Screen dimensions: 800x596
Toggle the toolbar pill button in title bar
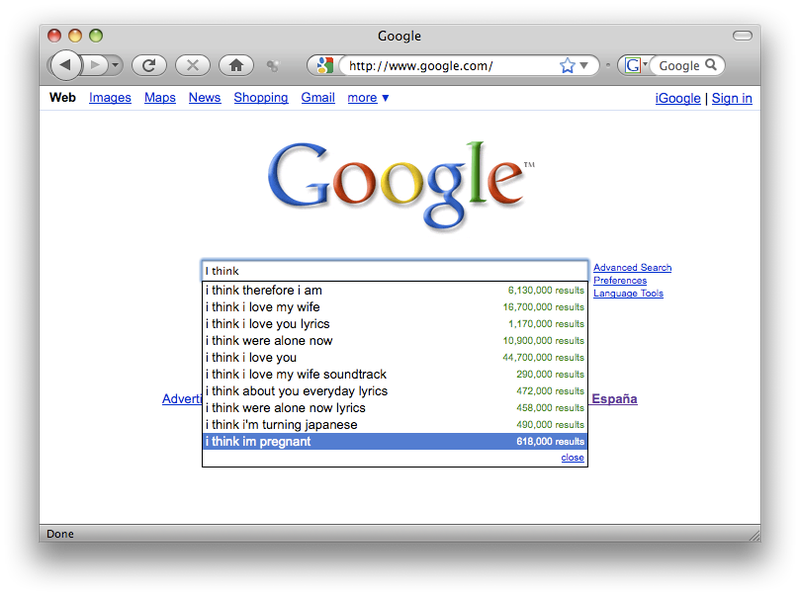[x=742, y=35]
